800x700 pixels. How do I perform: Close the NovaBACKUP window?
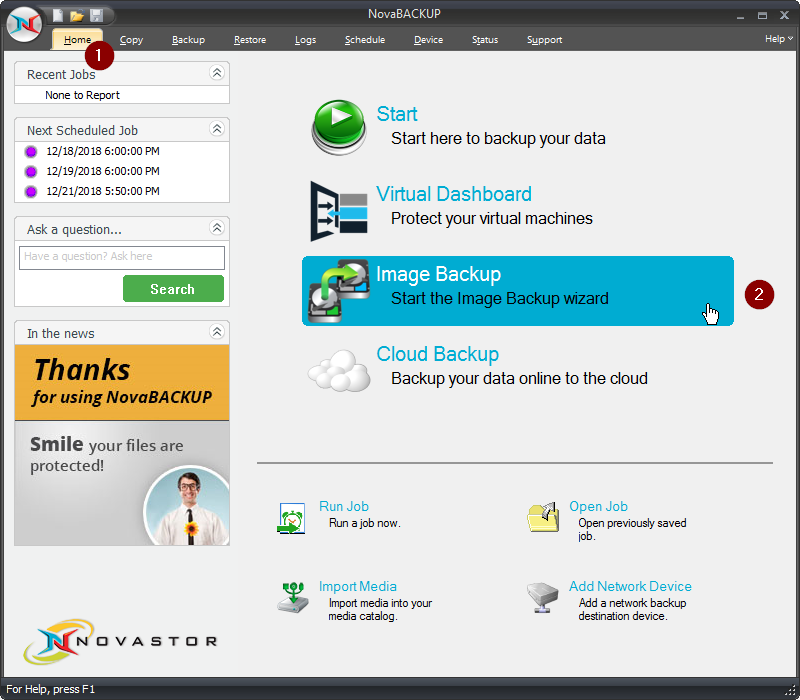tap(785, 16)
